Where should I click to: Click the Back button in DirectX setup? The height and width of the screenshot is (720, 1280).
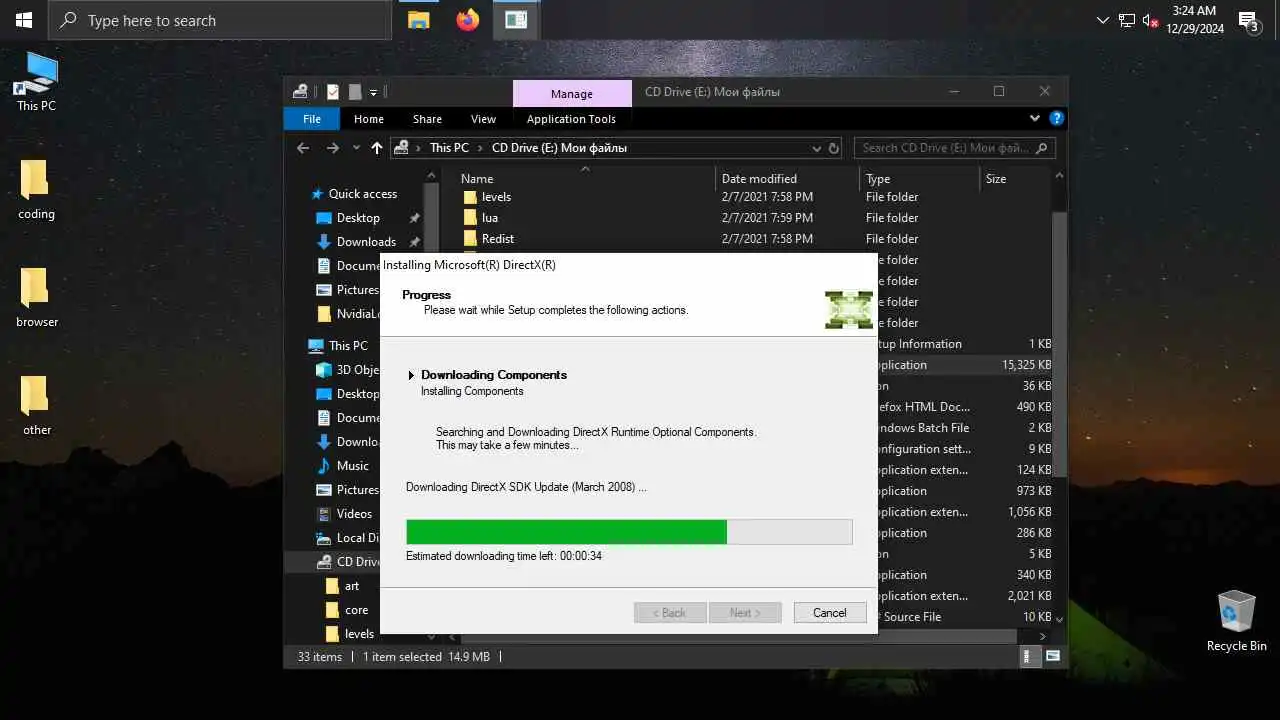coord(670,613)
